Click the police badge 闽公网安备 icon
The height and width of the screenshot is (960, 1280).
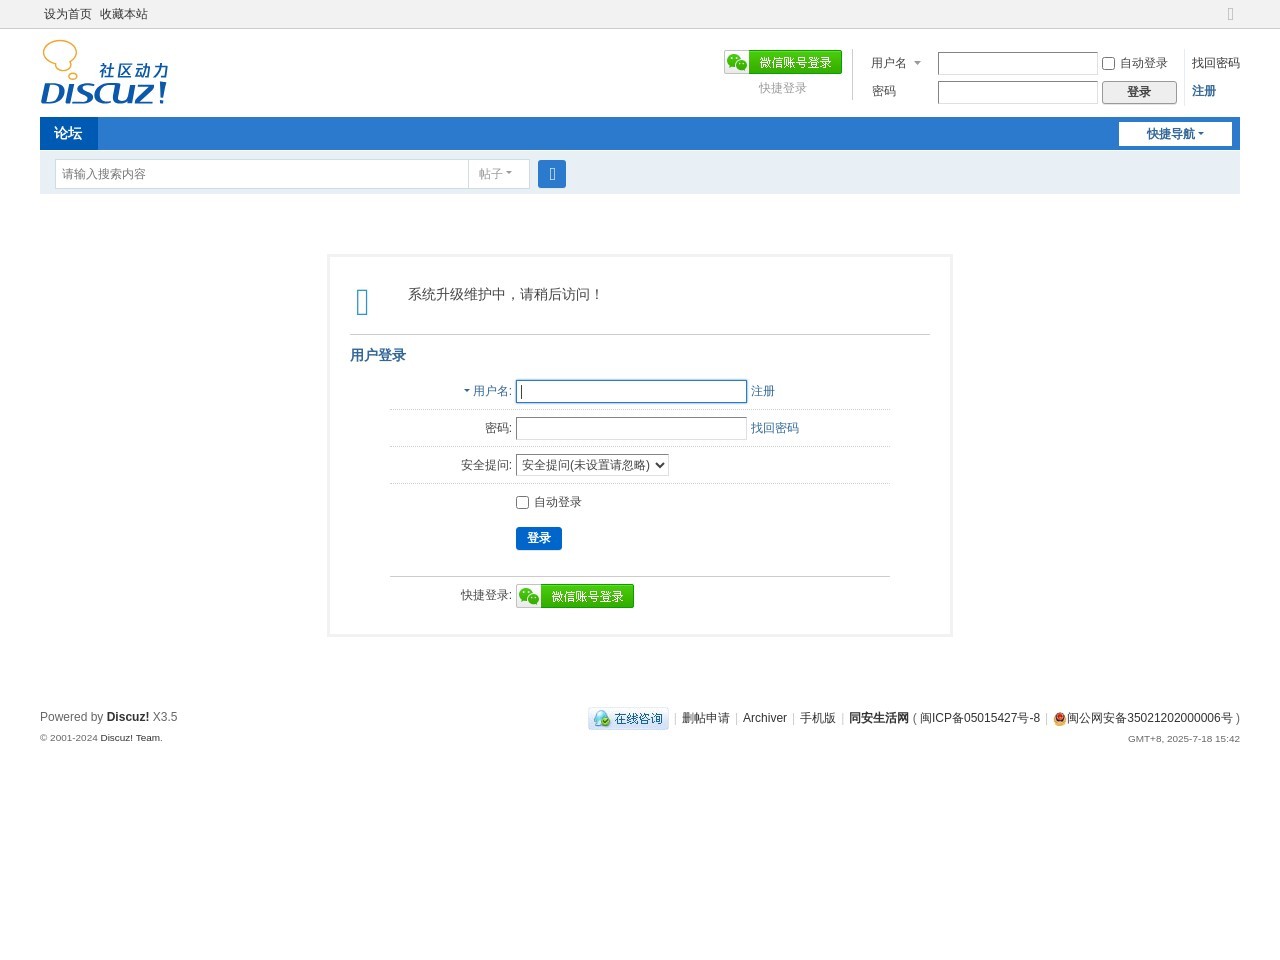point(1059,719)
